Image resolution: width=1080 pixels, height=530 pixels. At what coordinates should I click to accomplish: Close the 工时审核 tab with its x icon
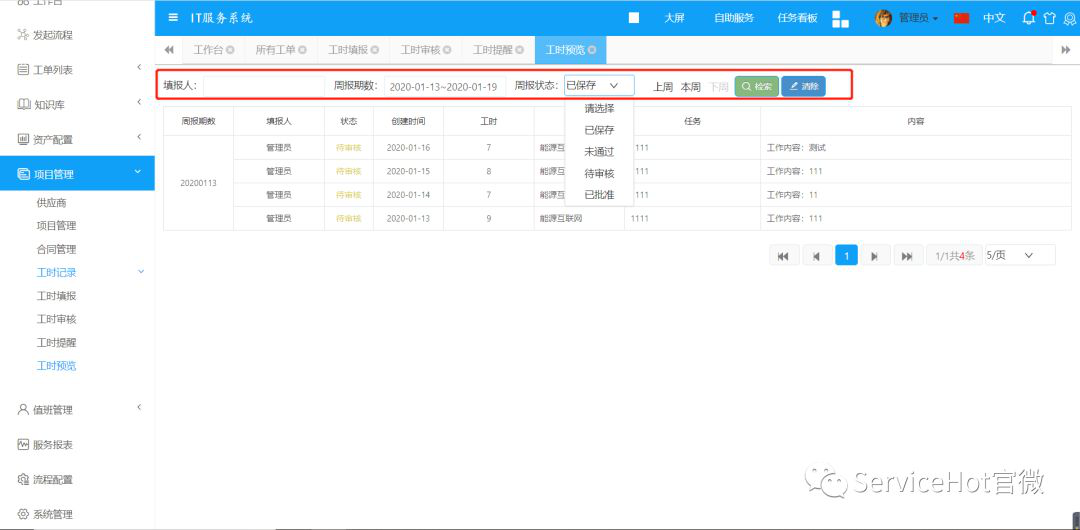(x=447, y=50)
